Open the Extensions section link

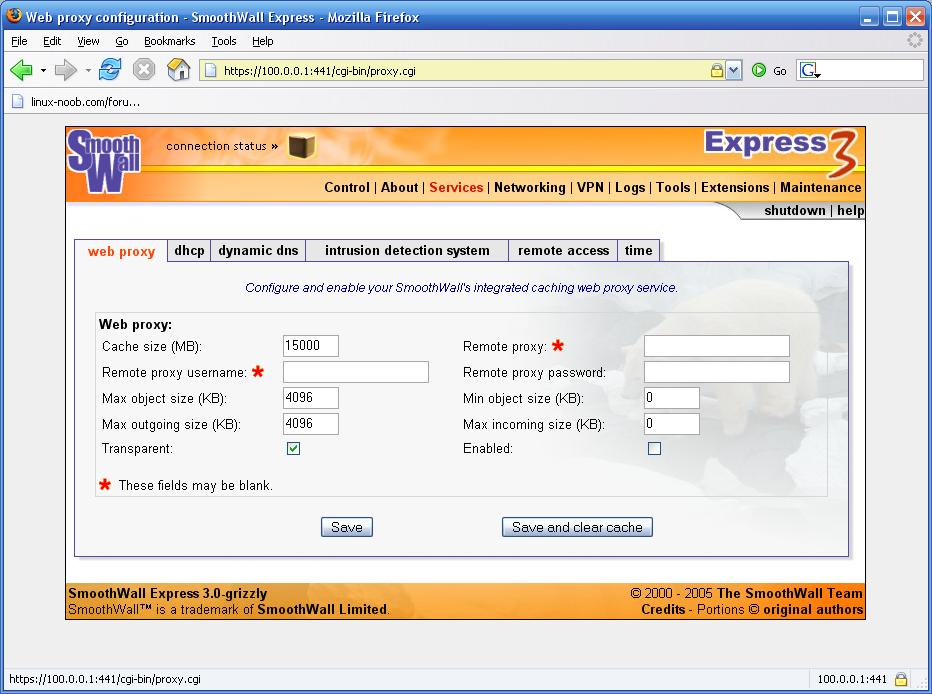tap(735, 187)
